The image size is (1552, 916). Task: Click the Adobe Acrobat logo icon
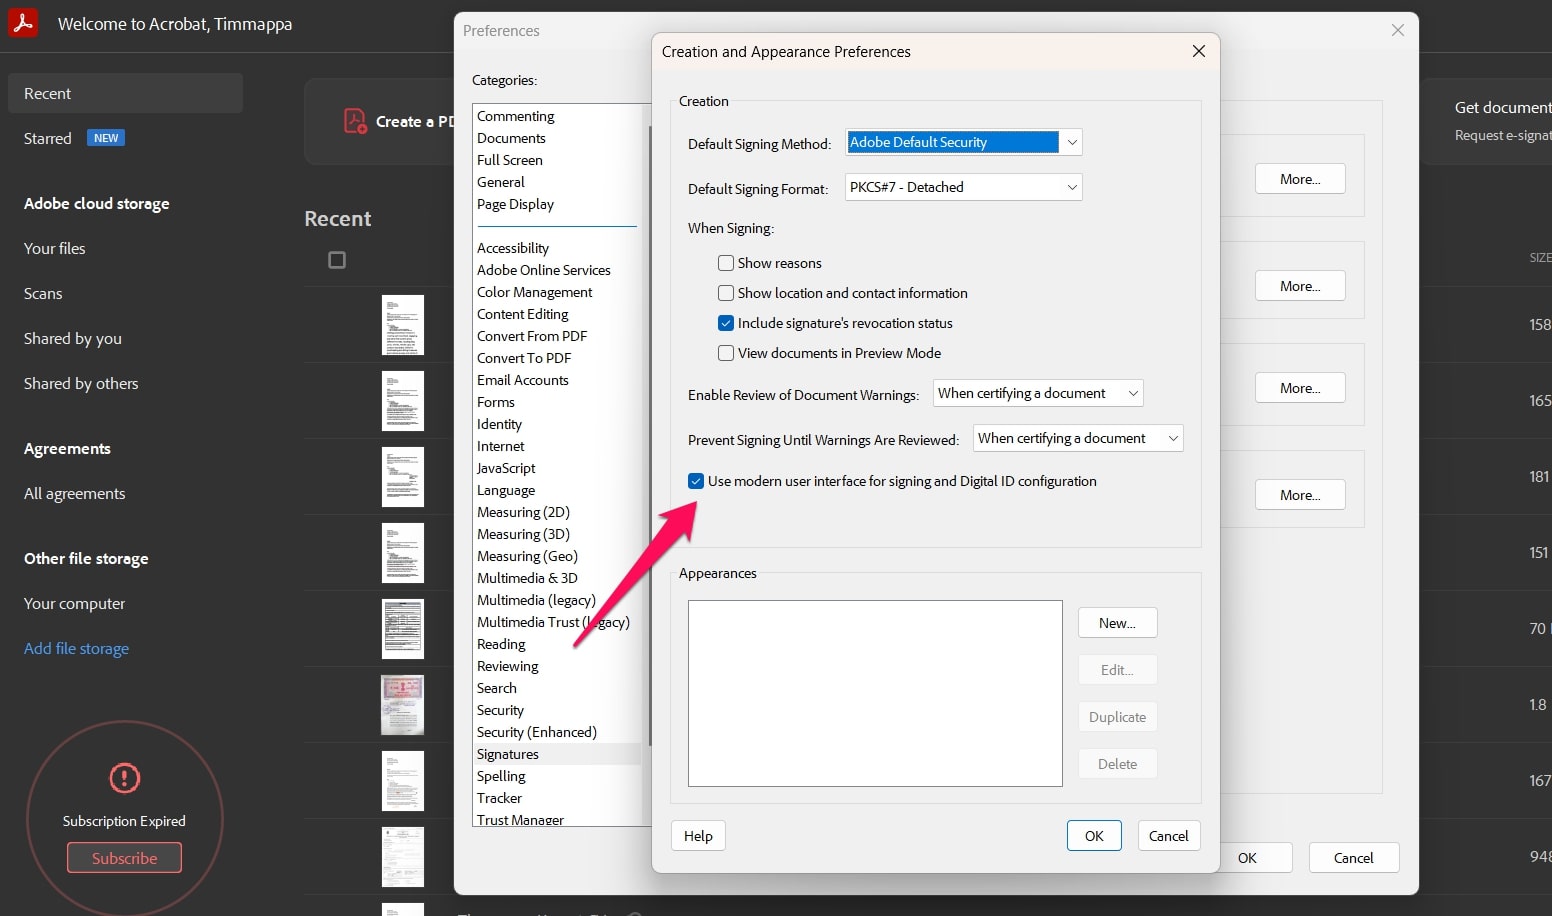[x=23, y=22]
